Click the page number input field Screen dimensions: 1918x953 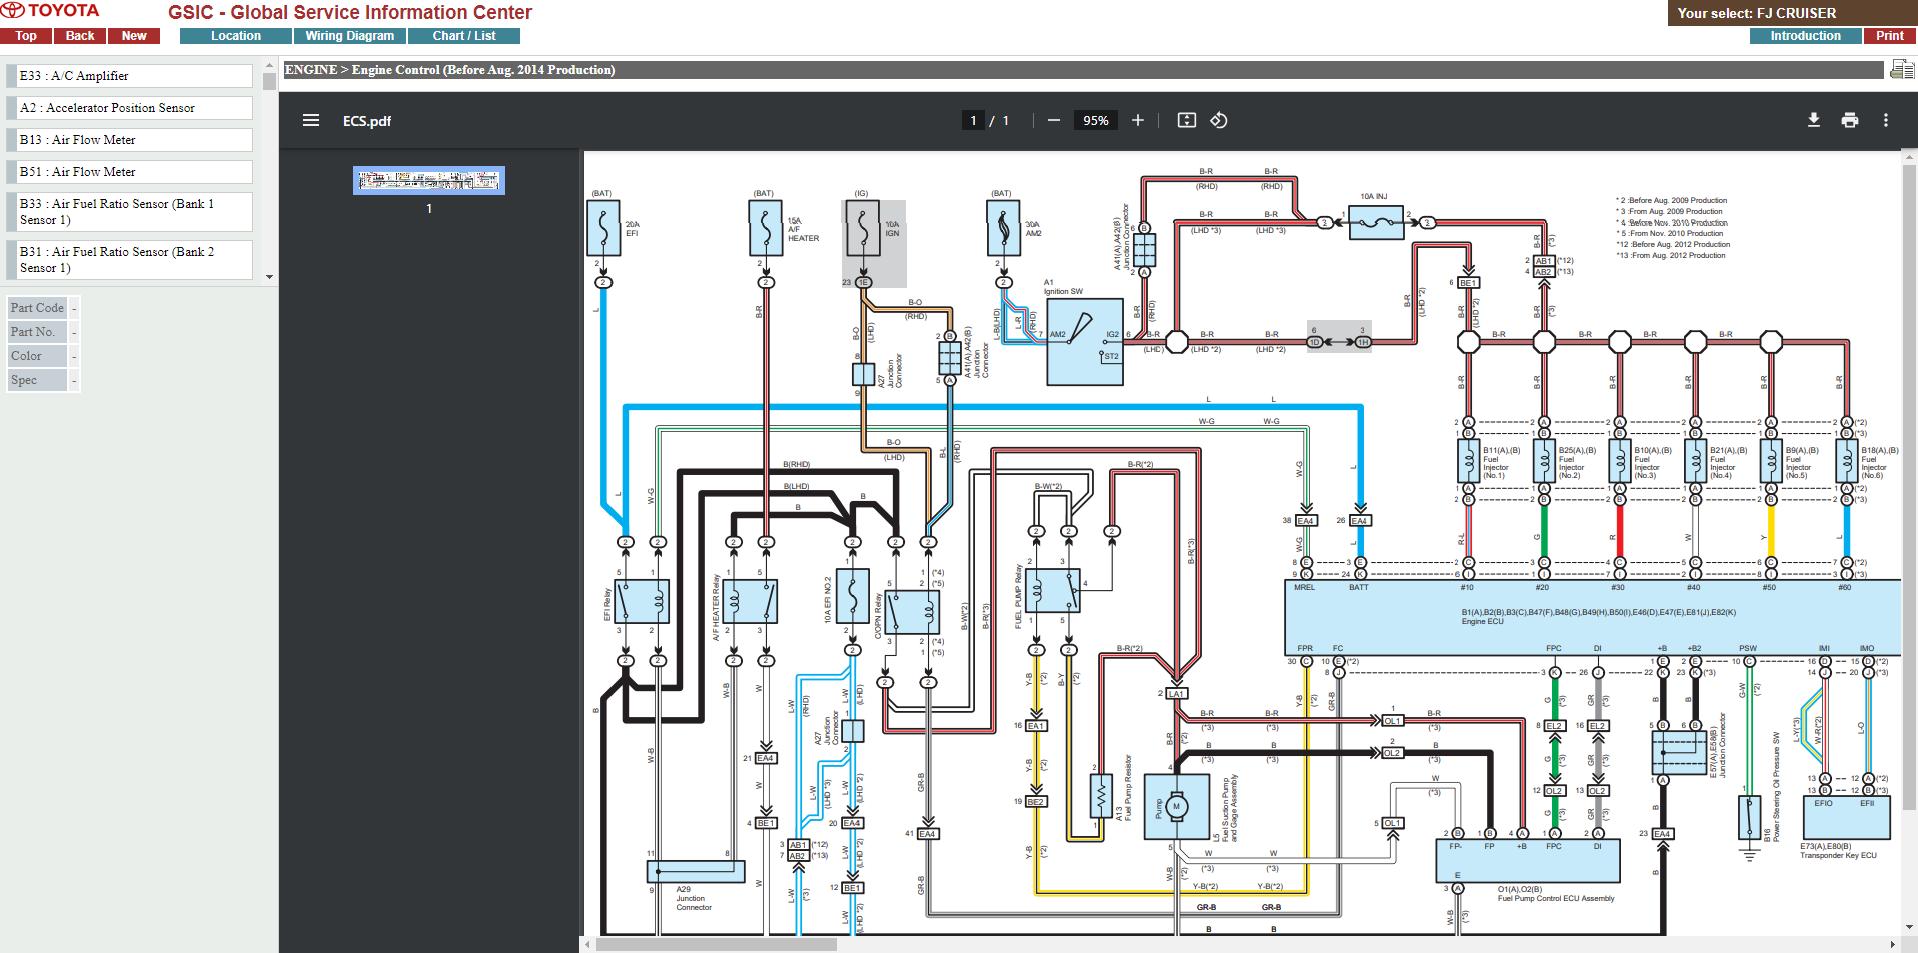click(973, 120)
